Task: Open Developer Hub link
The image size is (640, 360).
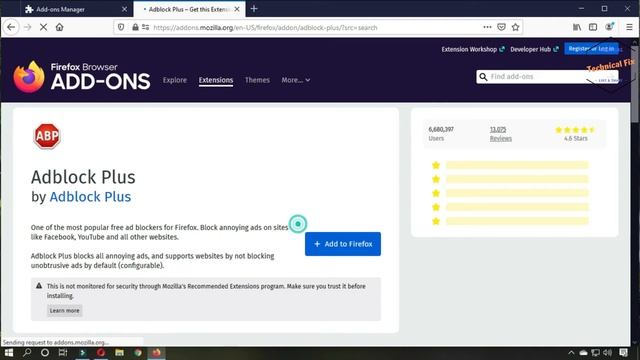Action: 534,49
